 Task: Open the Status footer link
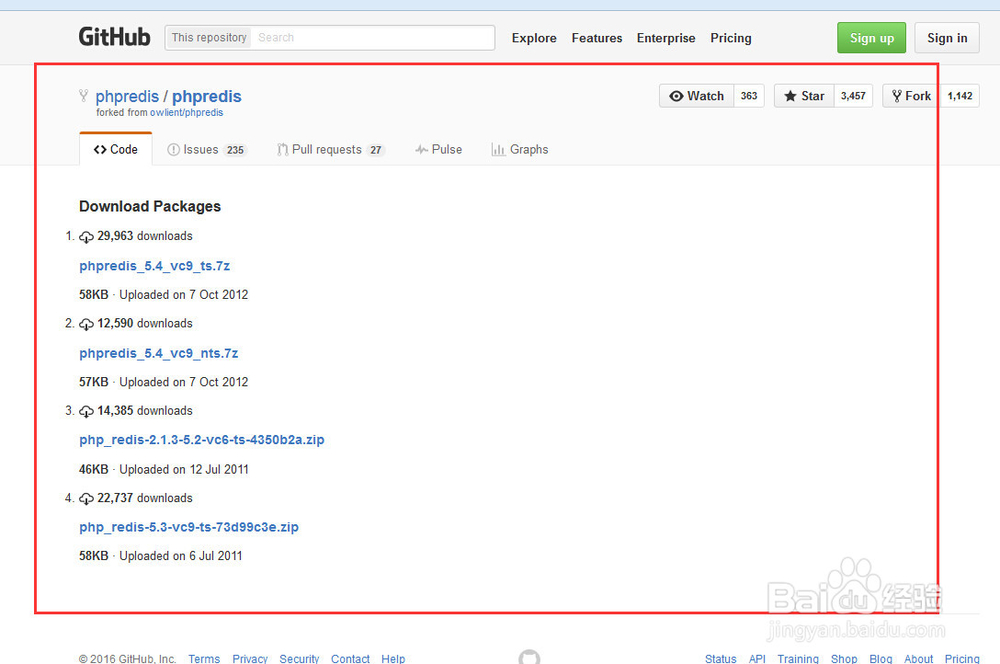pyautogui.click(x=721, y=658)
